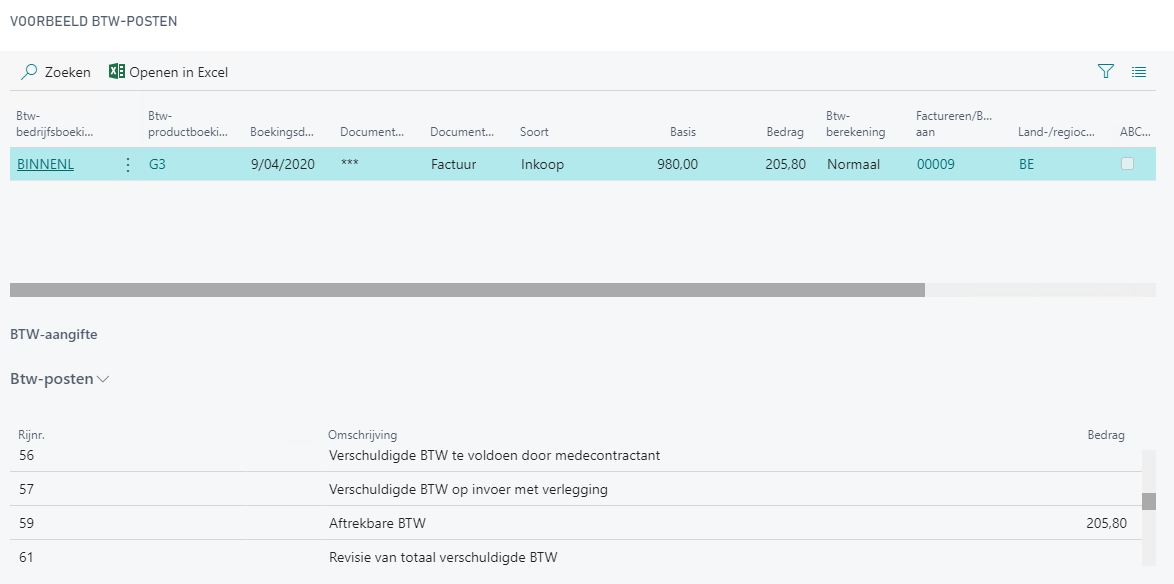The image size is (1174, 584).
Task: Click vertical scrollbar thumb in BTW-aangifte list
Action: point(1148,501)
